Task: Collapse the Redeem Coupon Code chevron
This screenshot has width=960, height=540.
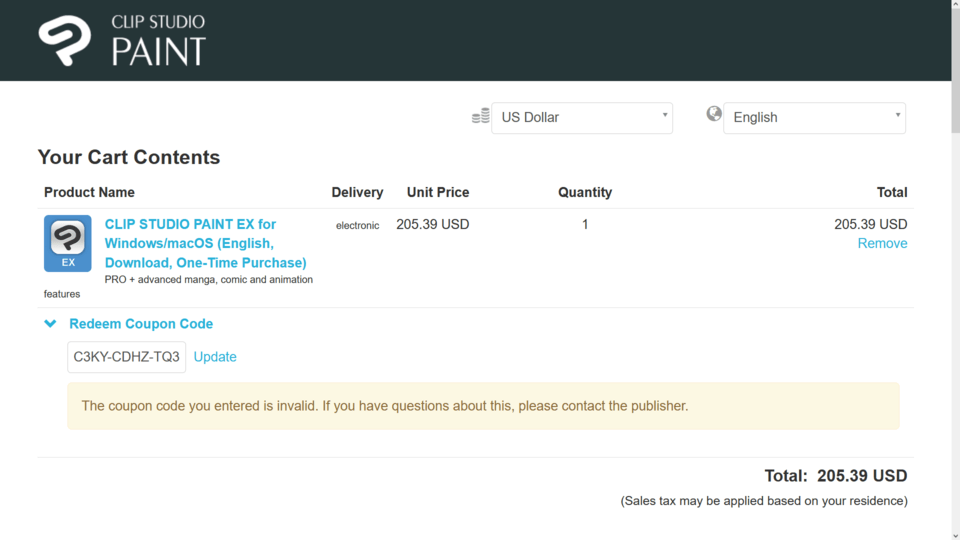Action: pos(50,324)
